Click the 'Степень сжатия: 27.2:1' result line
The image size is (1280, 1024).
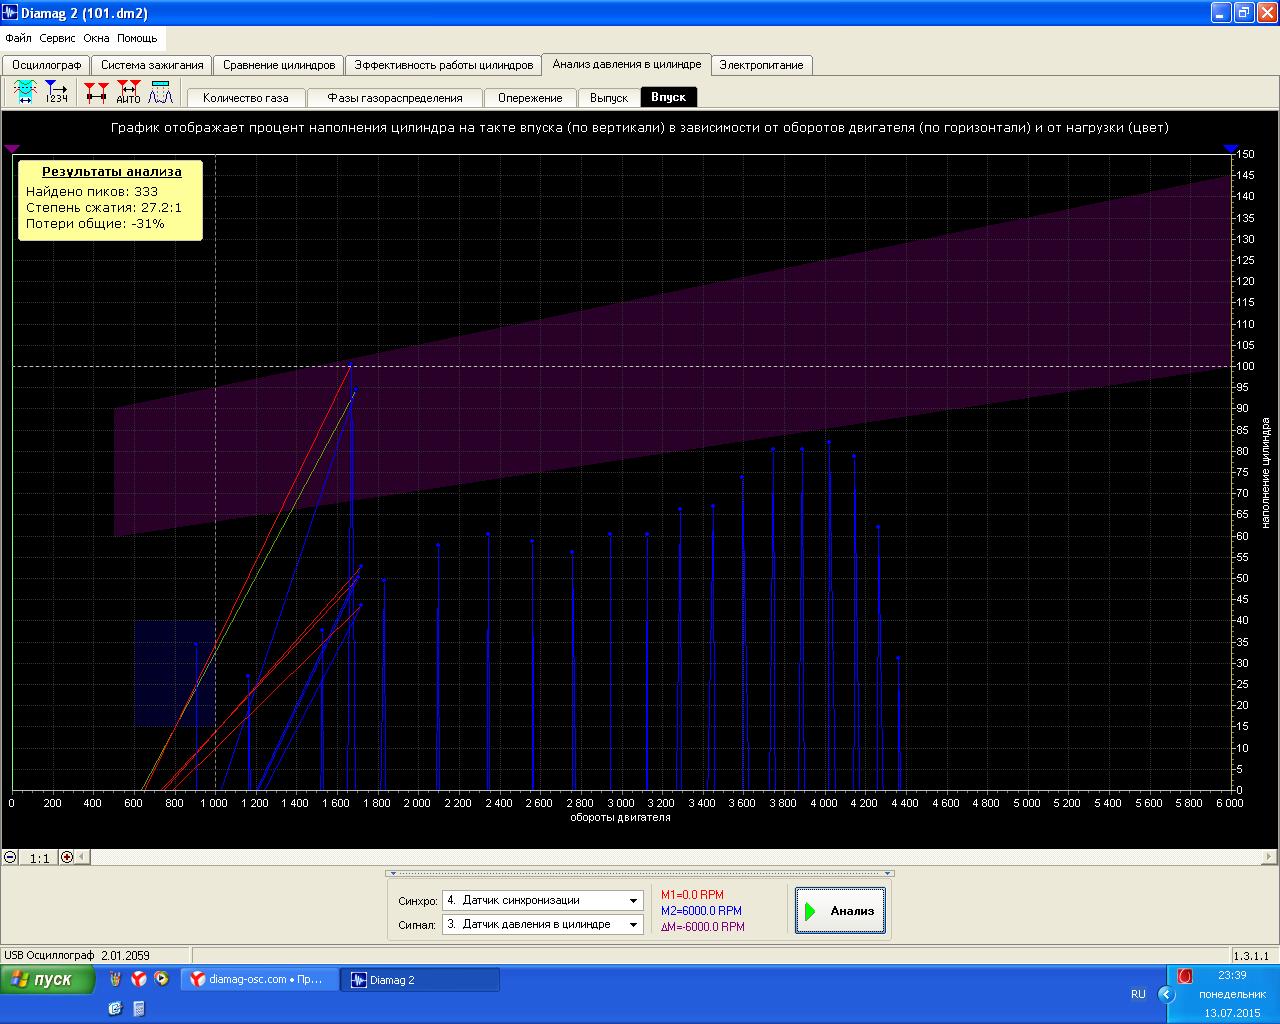[x=104, y=207]
